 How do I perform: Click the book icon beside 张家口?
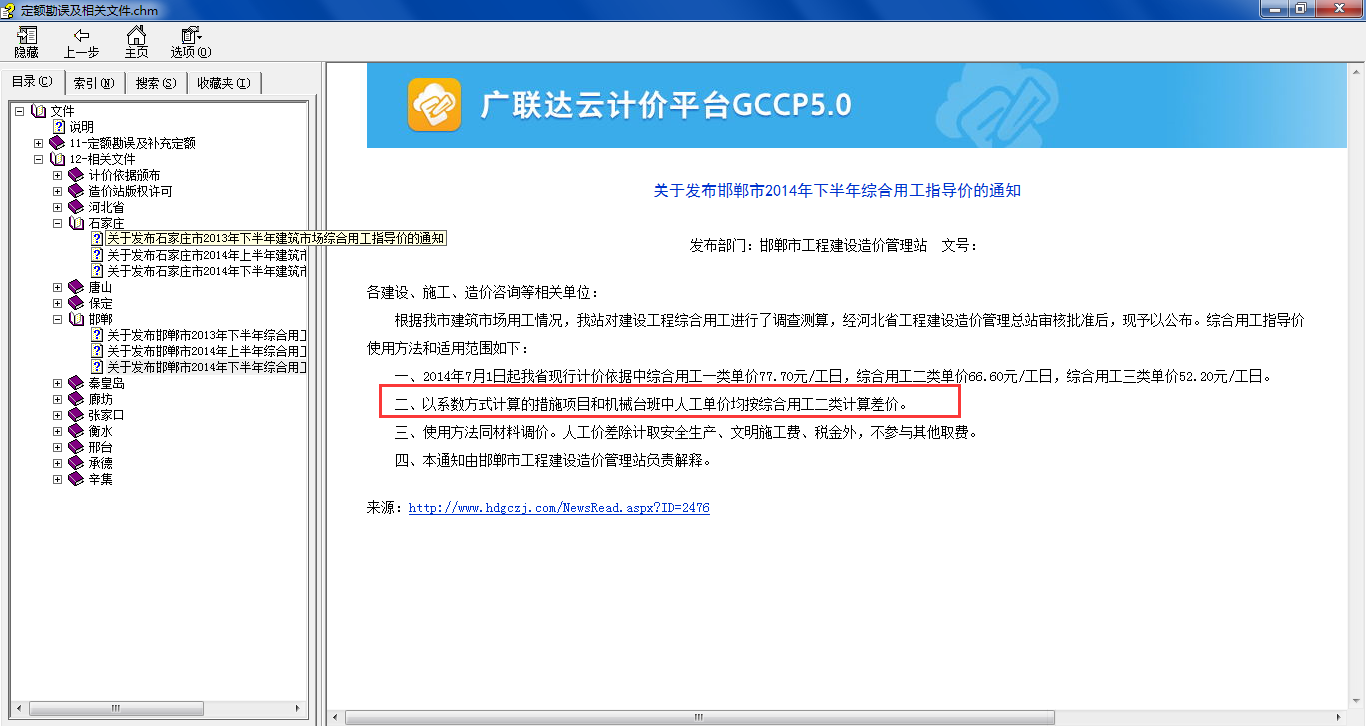[76, 415]
